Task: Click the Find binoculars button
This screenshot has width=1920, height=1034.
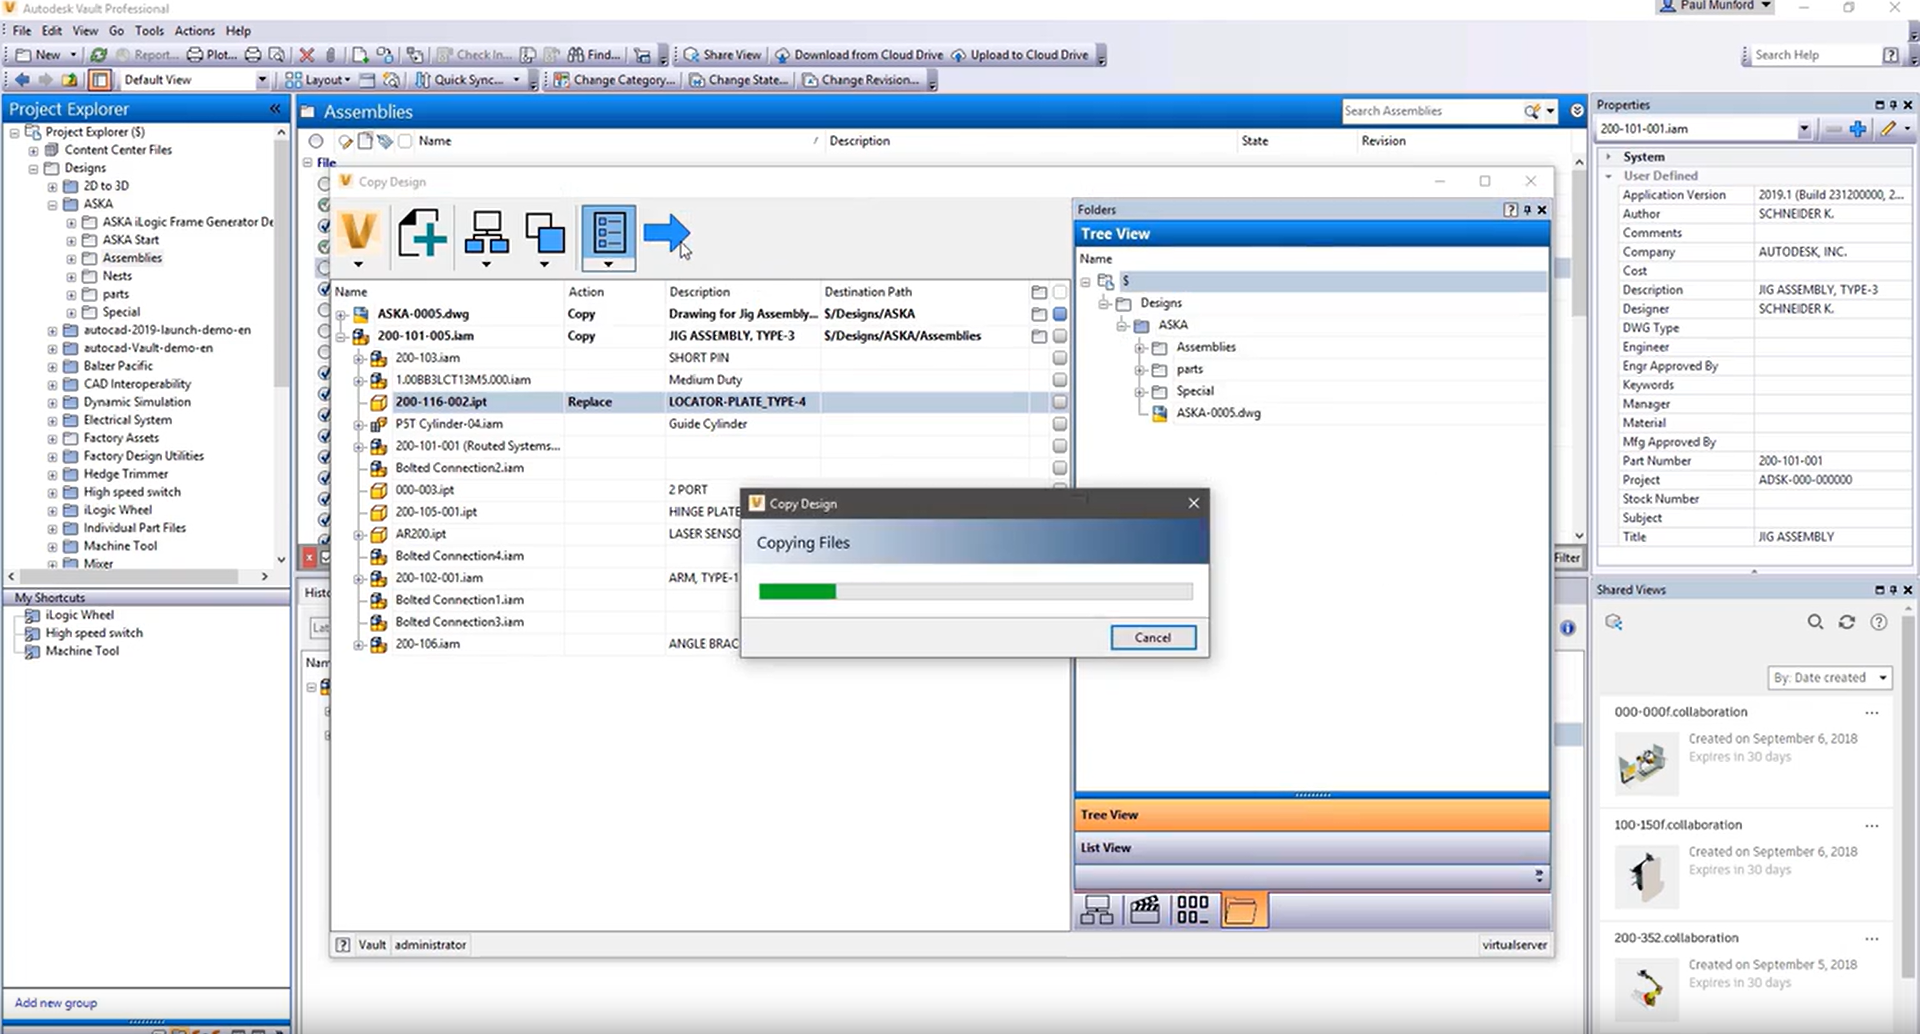Action: pyautogui.click(x=594, y=55)
